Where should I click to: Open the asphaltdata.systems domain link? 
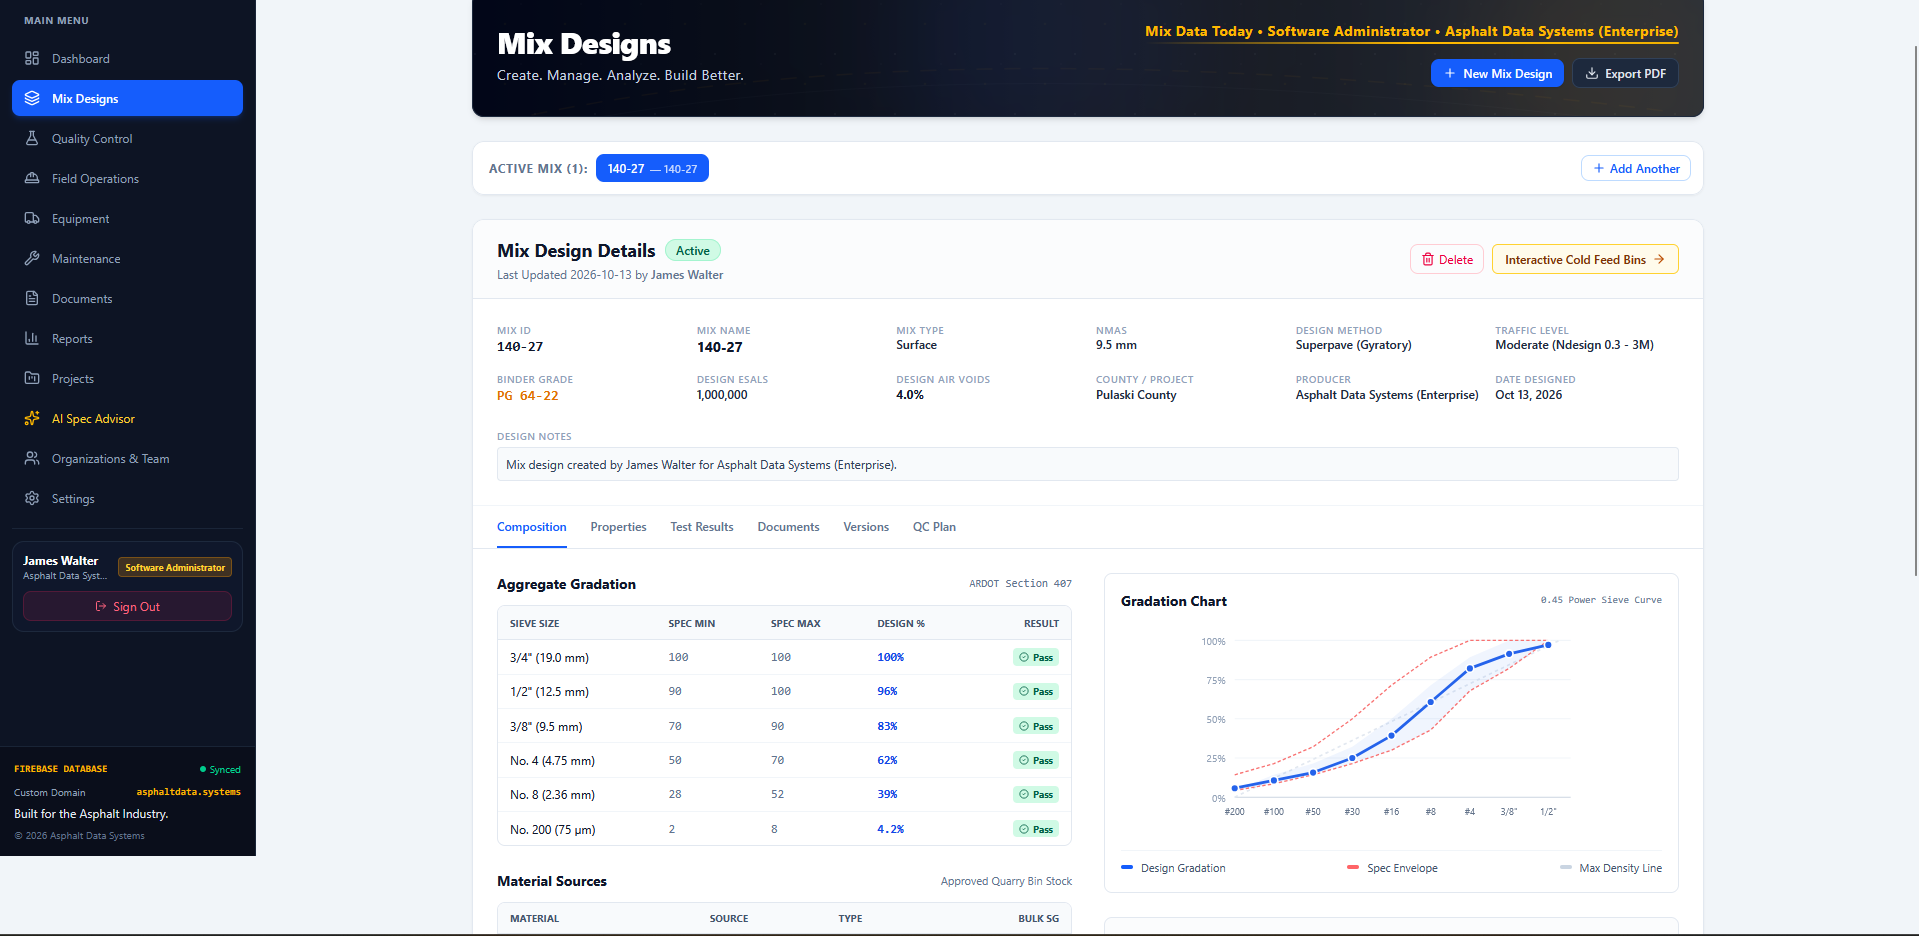point(189,792)
